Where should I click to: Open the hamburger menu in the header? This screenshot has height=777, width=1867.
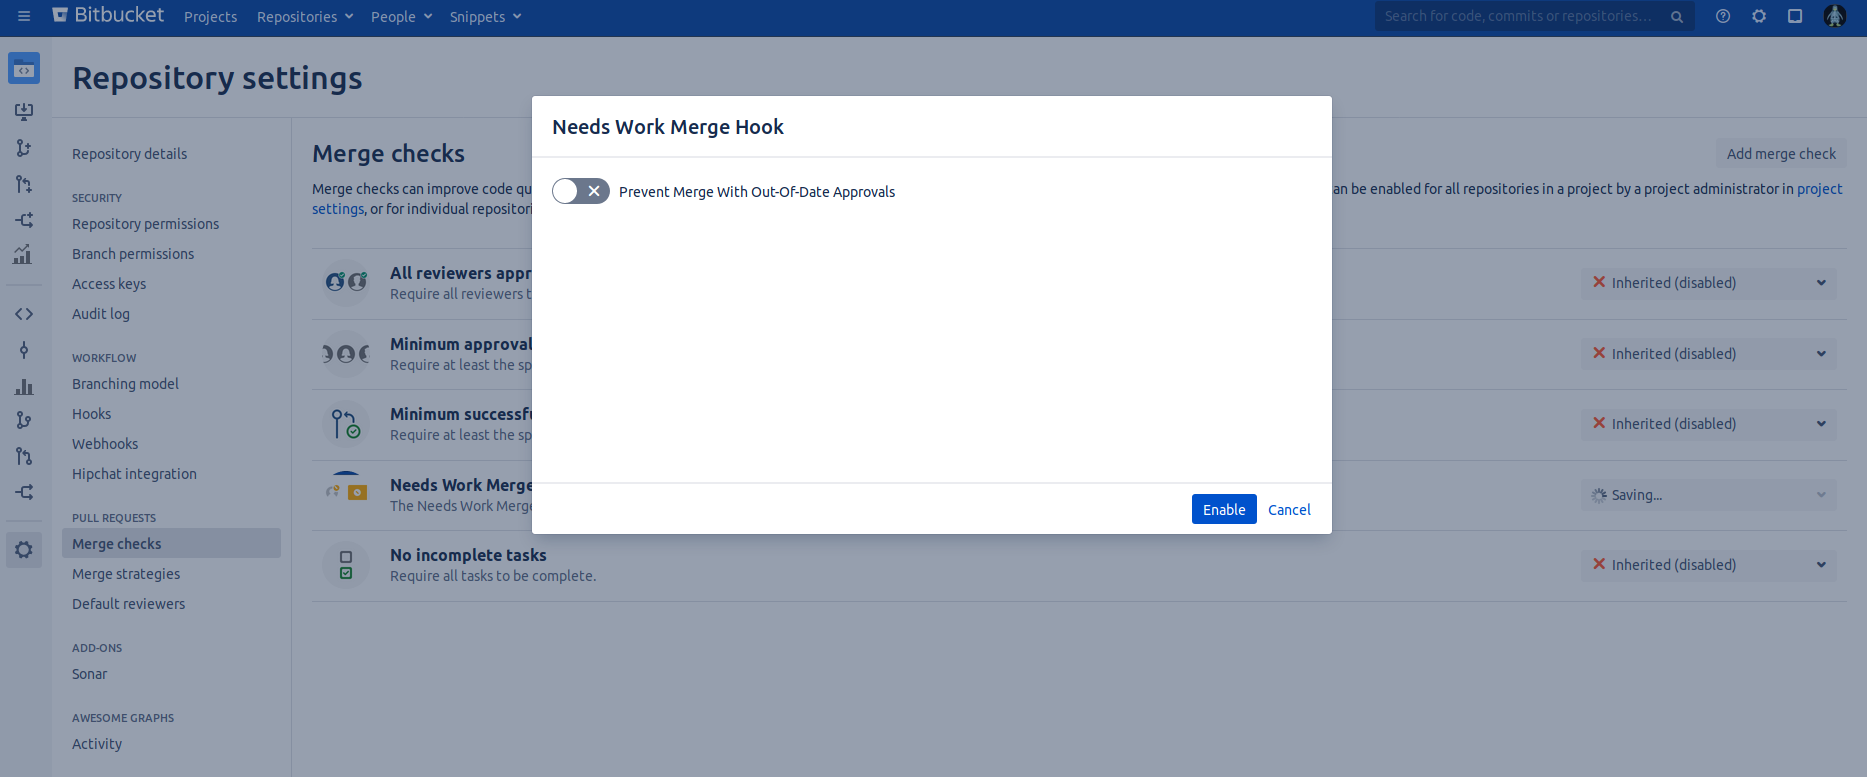(x=24, y=16)
